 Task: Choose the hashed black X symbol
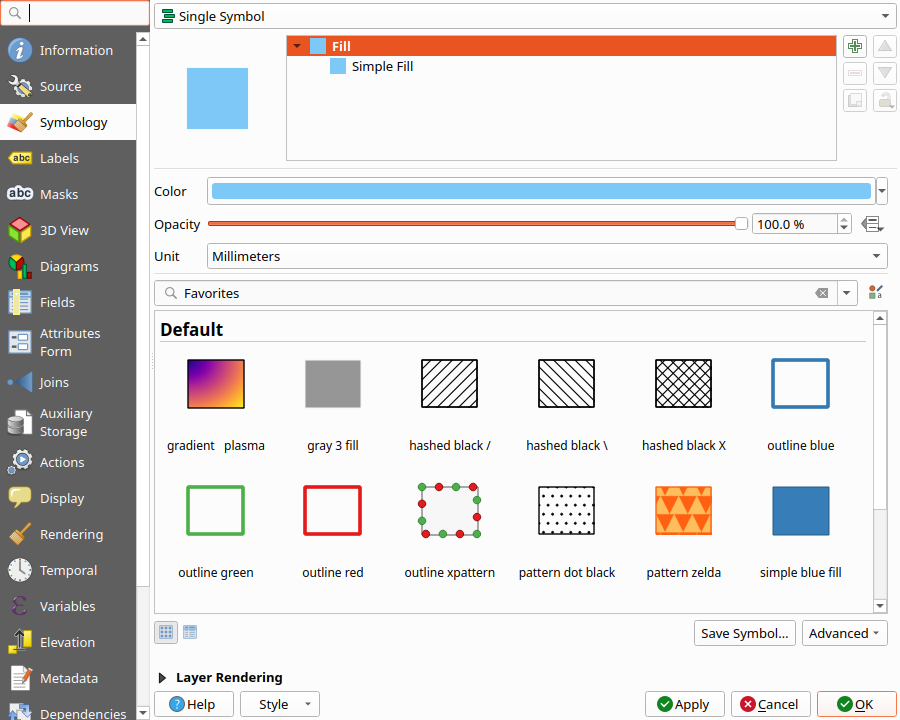684,405
